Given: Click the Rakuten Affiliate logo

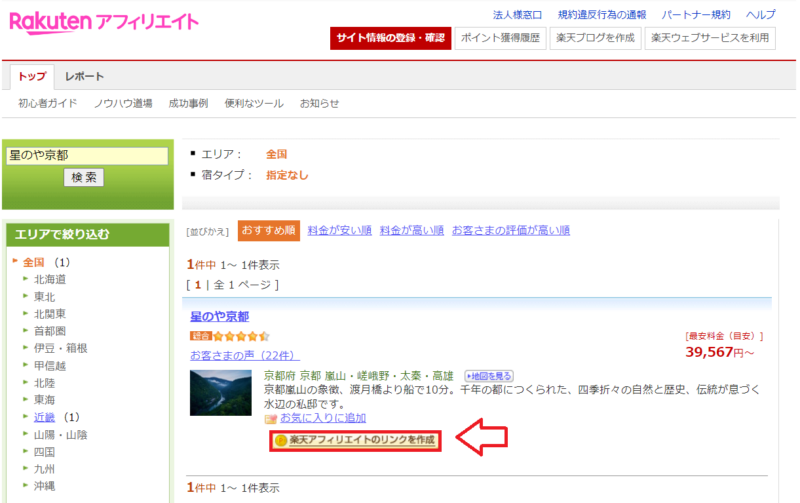Looking at the screenshot, I should coord(104,23).
